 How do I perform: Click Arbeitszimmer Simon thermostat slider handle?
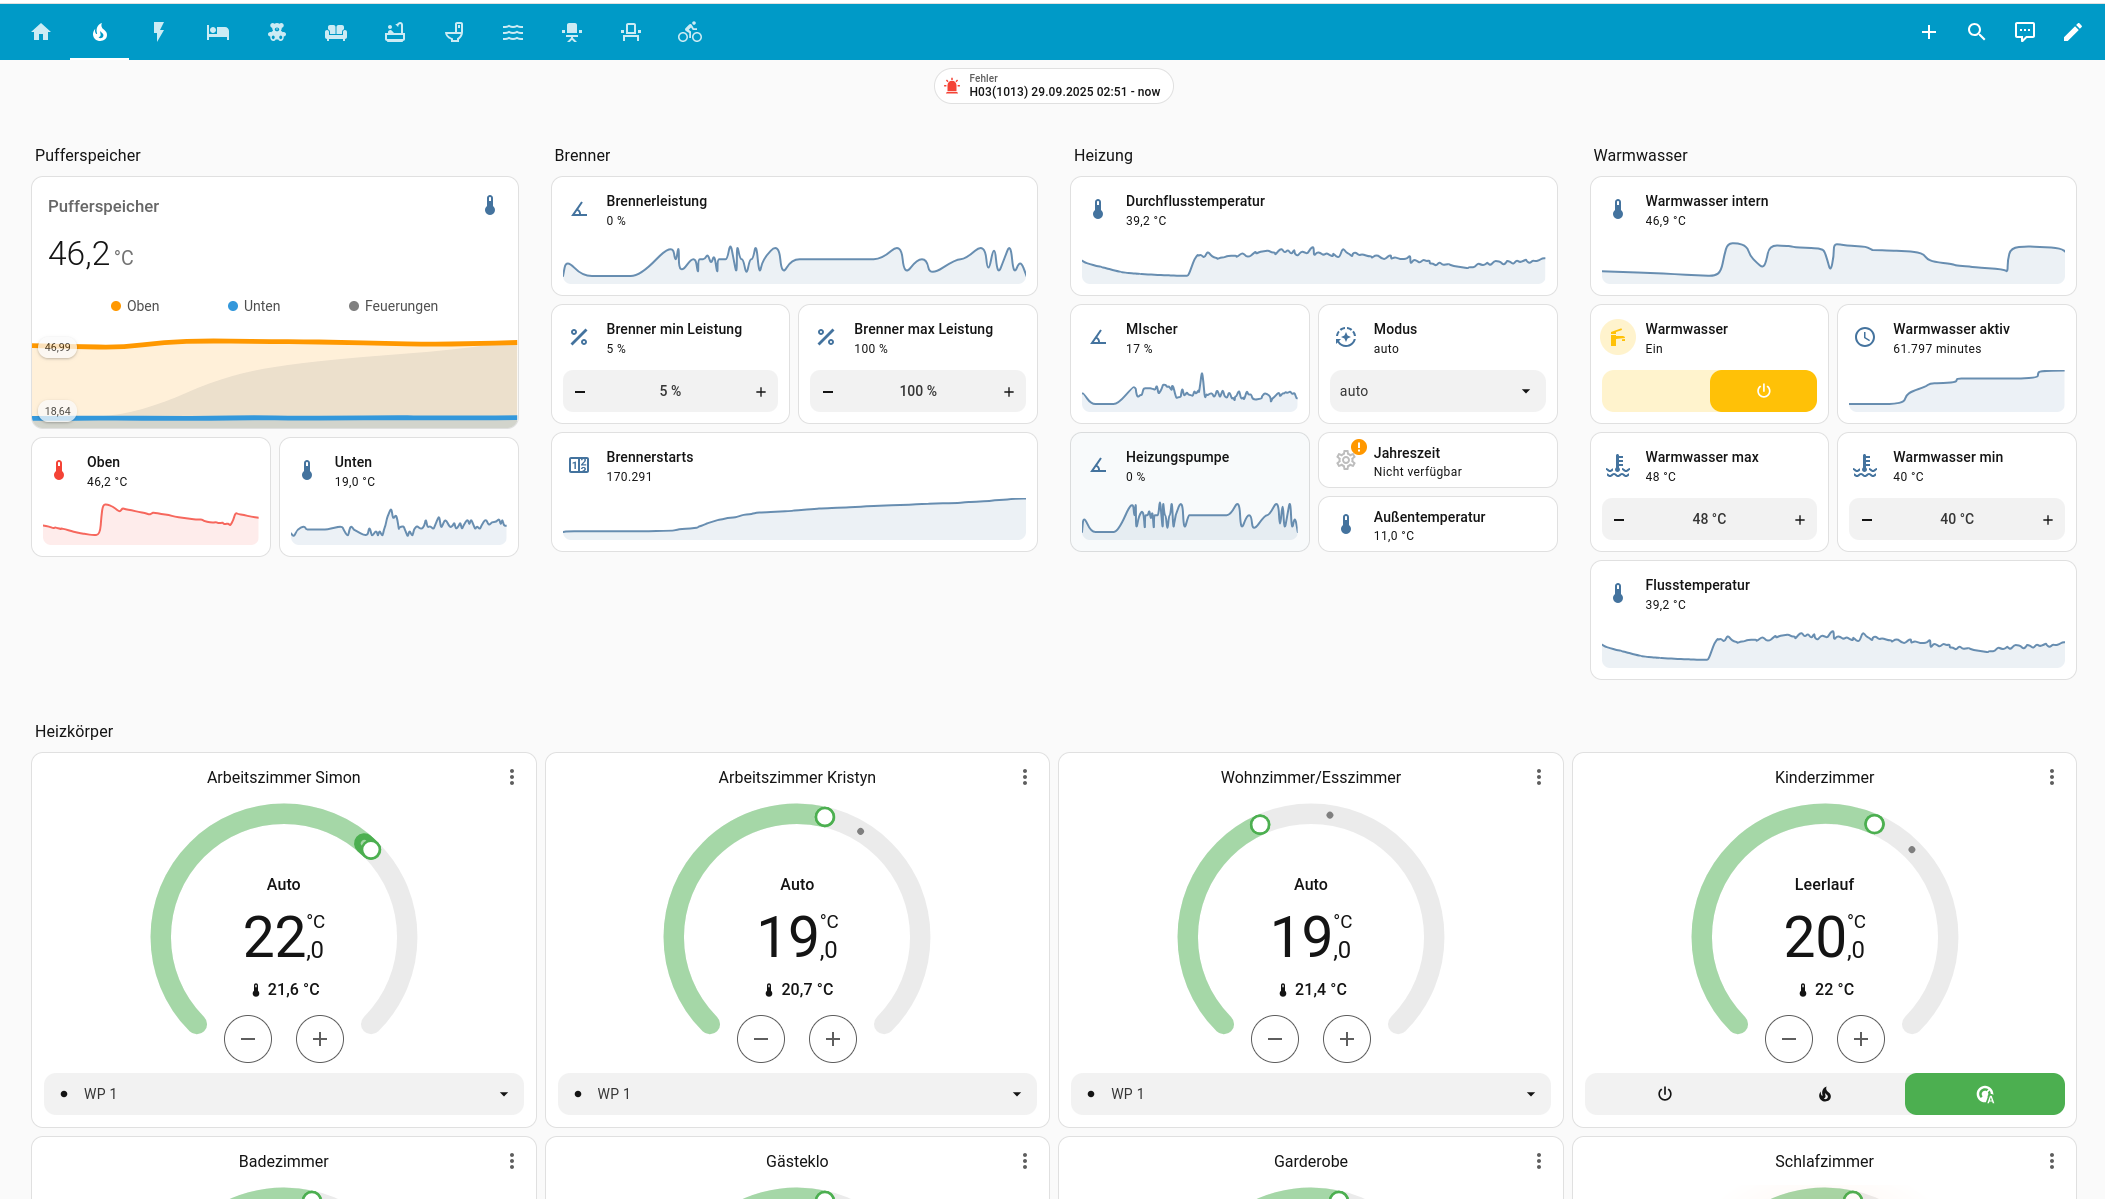[371, 849]
